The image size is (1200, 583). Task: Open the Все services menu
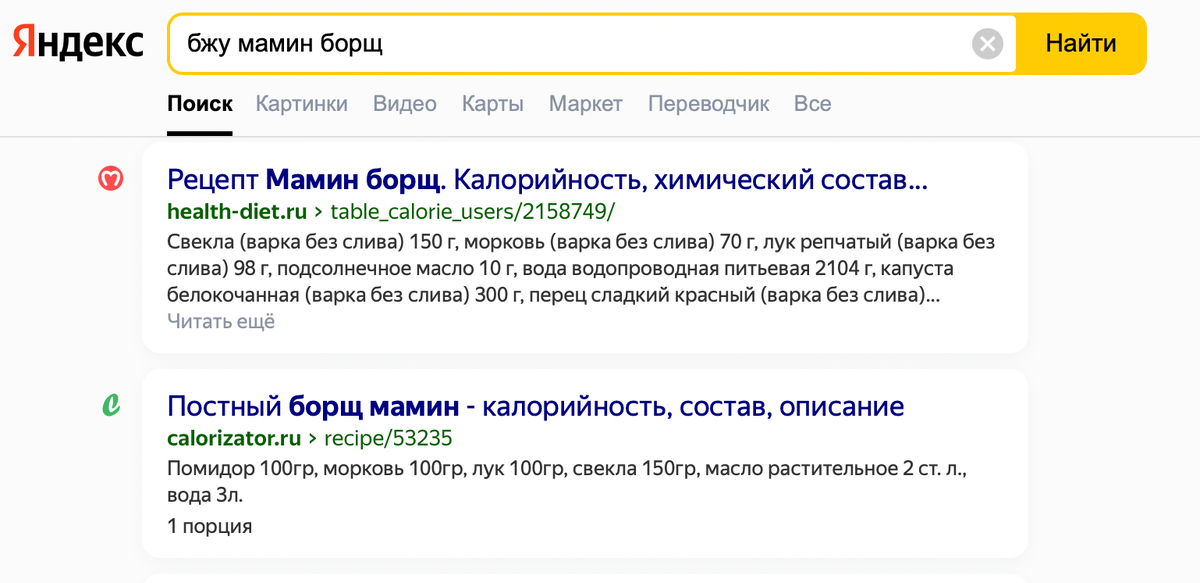point(812,103)
